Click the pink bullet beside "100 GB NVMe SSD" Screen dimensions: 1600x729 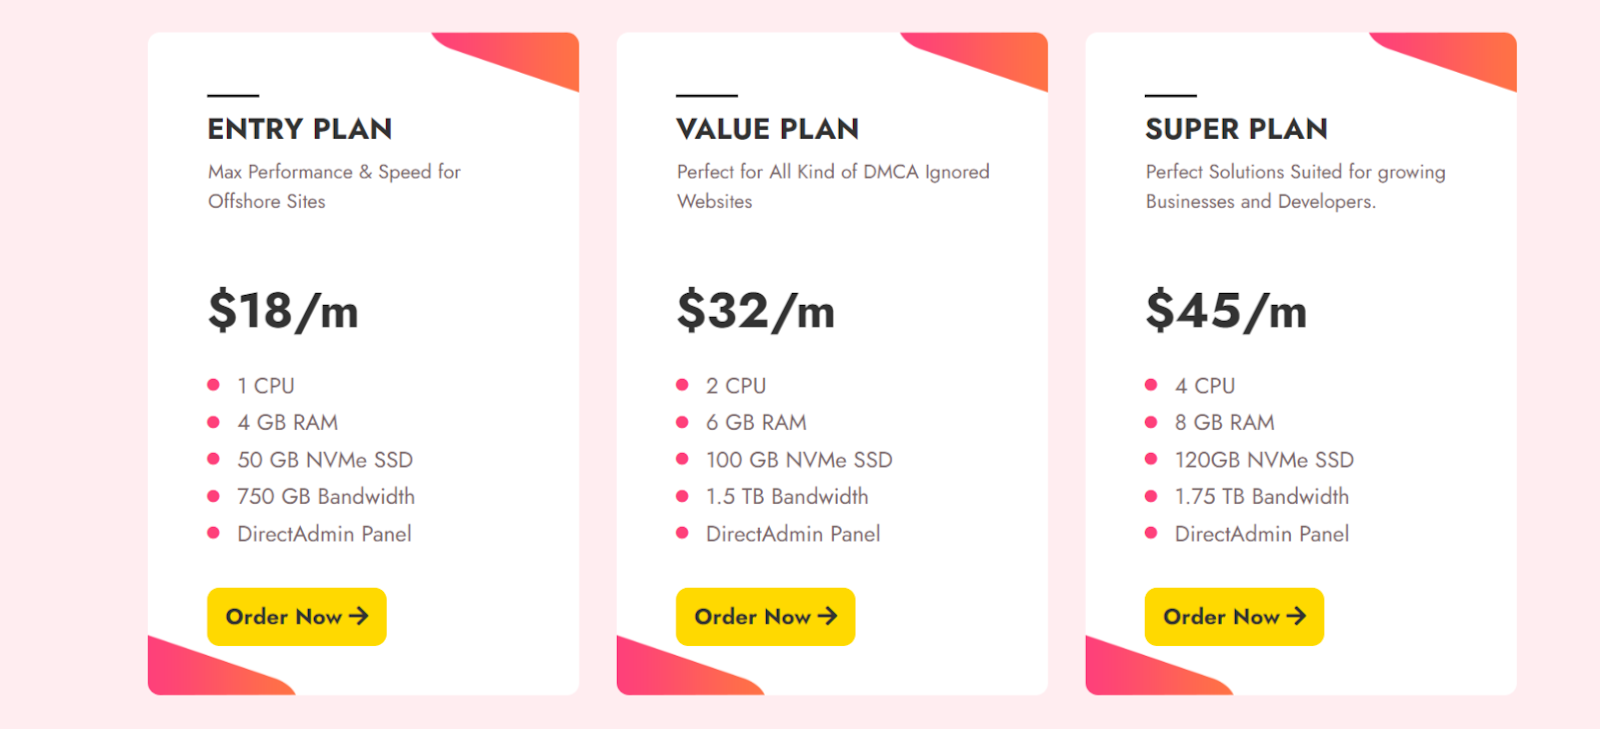(x=682, y=459)
